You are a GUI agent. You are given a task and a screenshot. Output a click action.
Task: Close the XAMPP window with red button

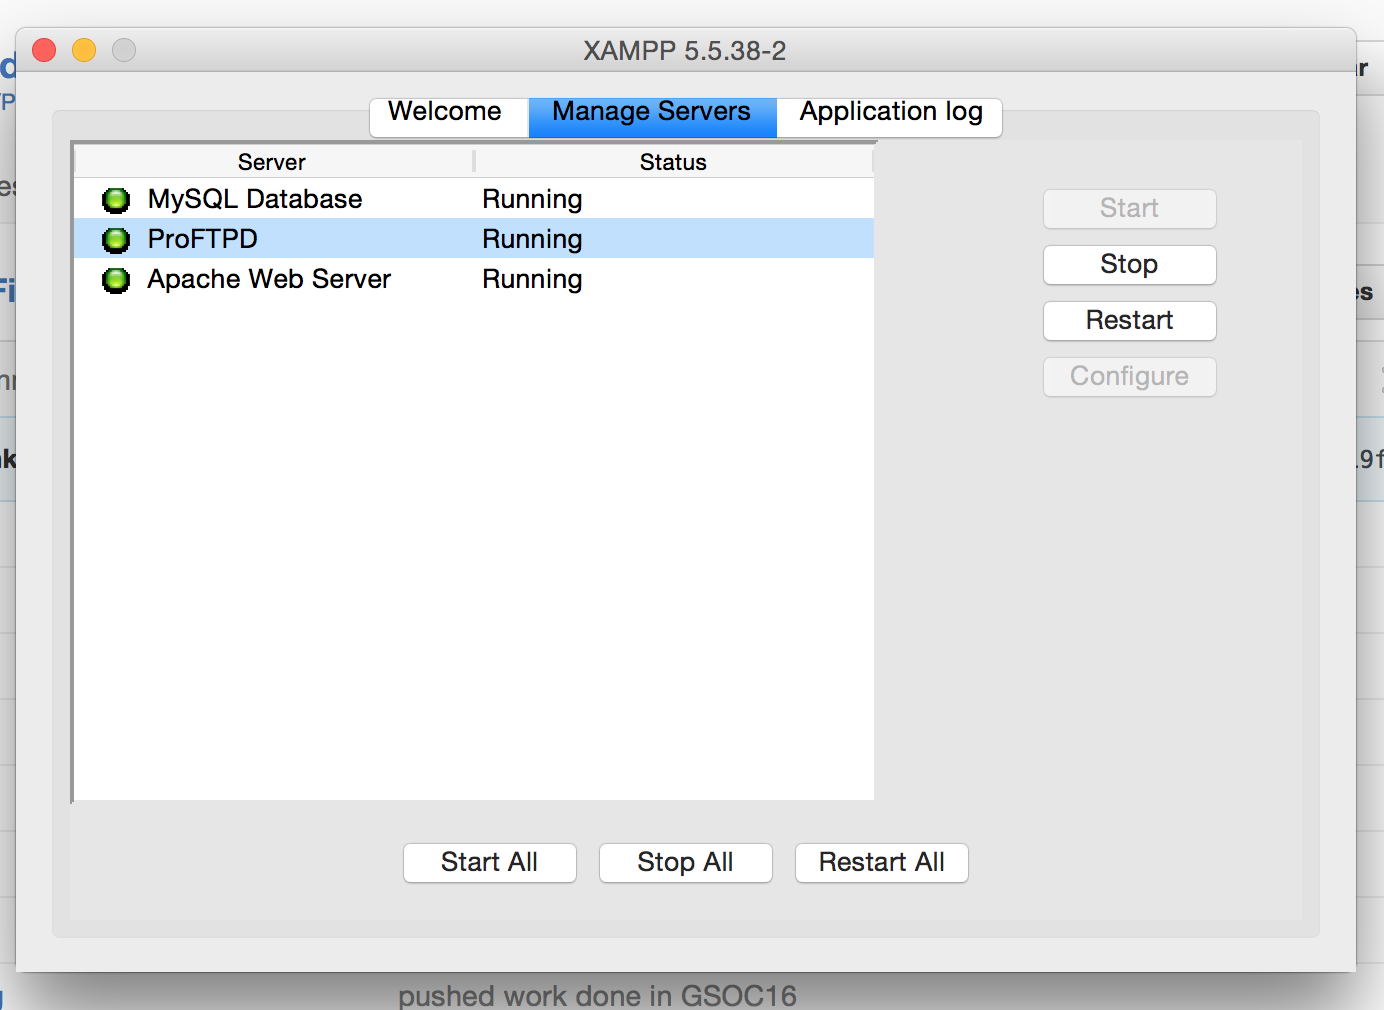(44, 50)
